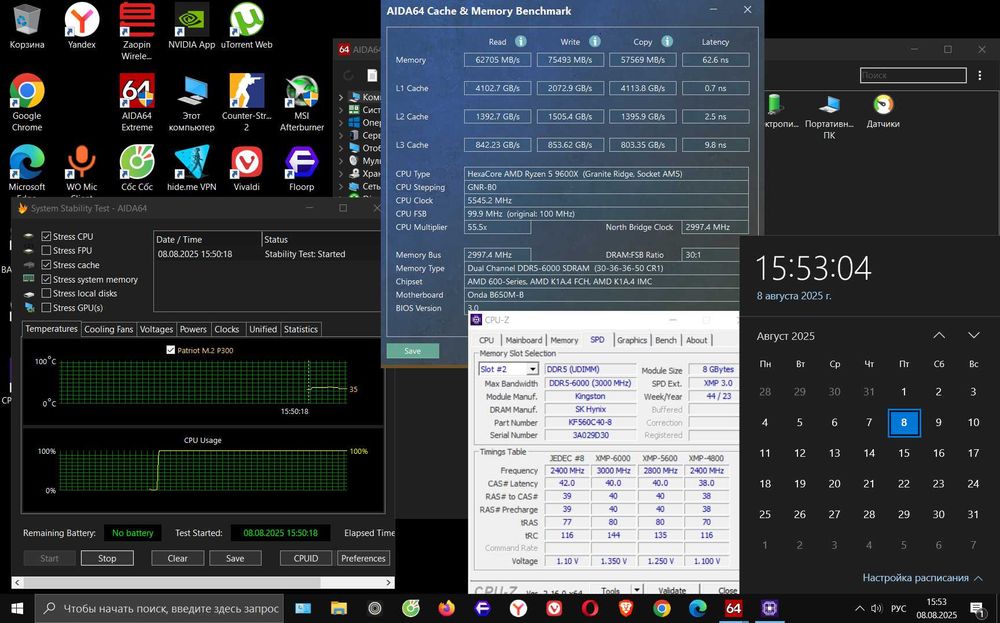Screen dimensions: 1000x623
Task: Open Zaopin Wireless desktop icon
Action: pyautogui.click(x=137, y=31)
